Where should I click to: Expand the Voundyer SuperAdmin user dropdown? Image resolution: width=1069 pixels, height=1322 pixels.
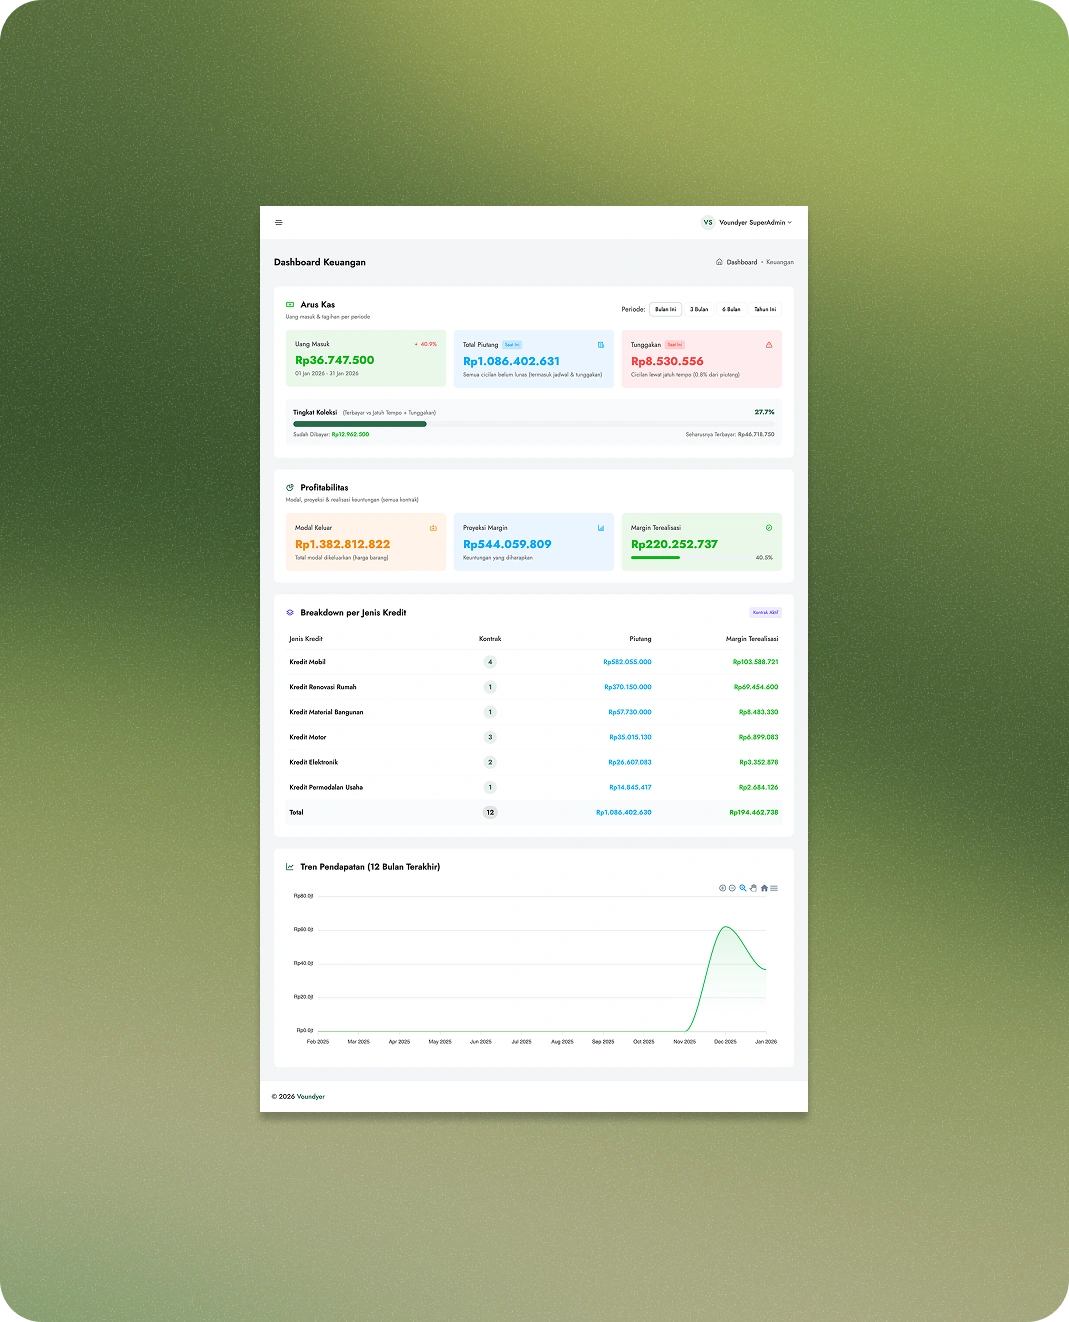point(755,223)
